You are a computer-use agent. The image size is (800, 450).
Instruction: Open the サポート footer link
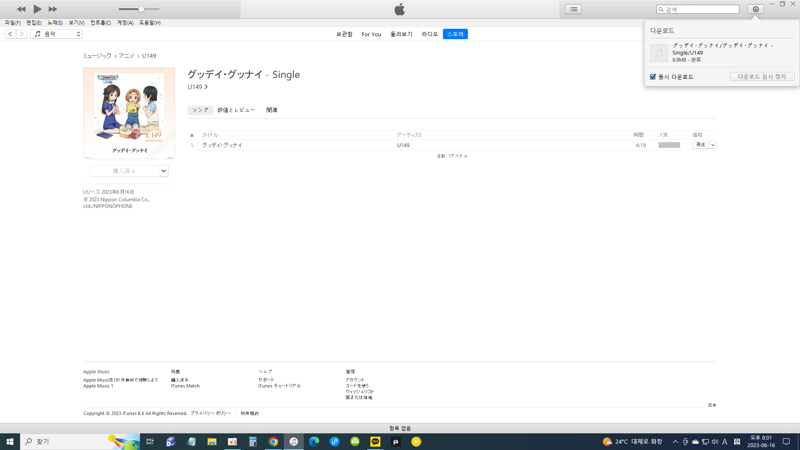point(266,380)
